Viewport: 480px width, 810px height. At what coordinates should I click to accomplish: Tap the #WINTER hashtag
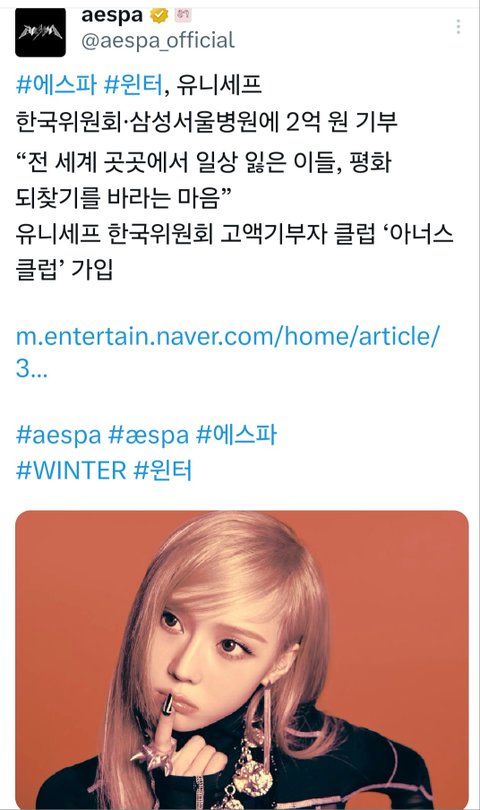[71, 471]
